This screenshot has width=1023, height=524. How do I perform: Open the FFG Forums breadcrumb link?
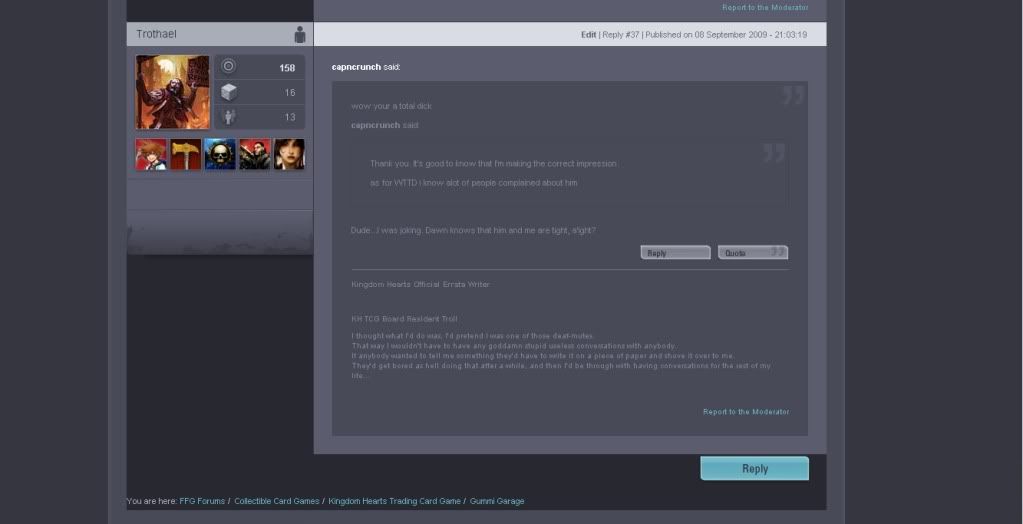(x=202, y=501)
